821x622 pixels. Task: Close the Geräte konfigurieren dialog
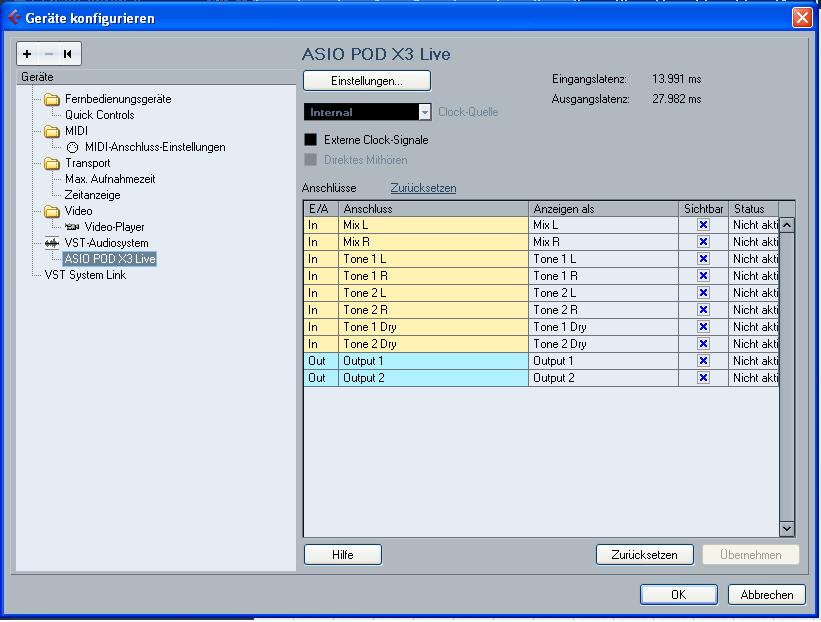[x=802, y=18]
